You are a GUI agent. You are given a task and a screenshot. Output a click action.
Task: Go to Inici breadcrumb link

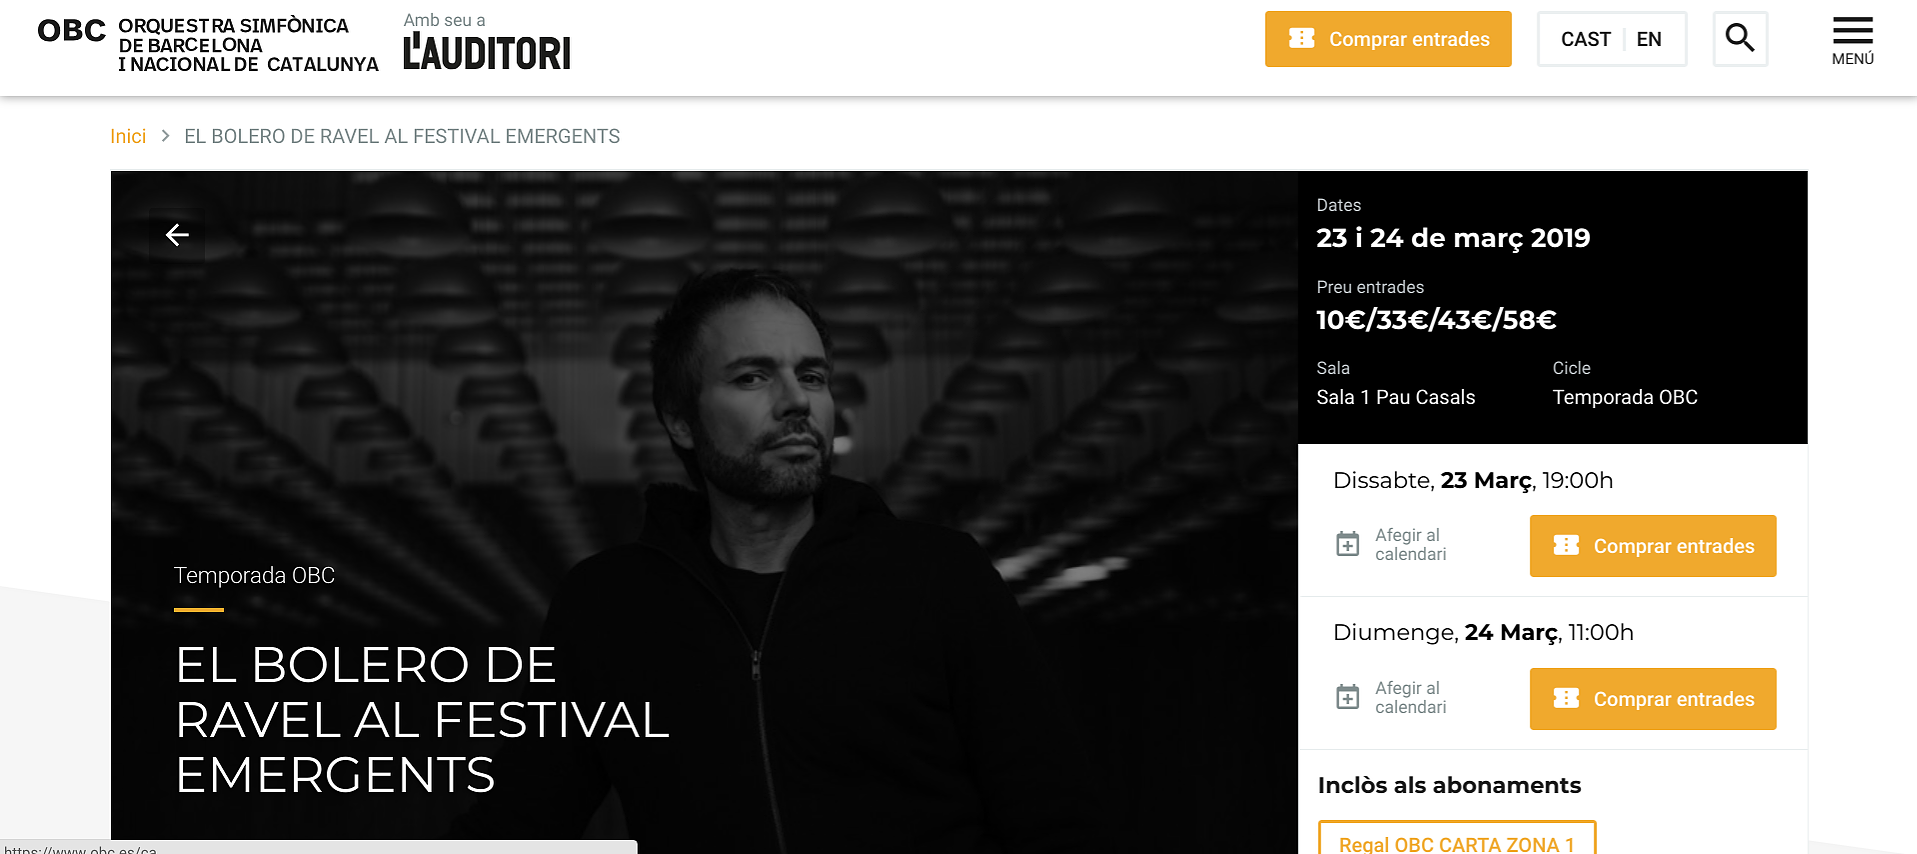pos(128,136)
